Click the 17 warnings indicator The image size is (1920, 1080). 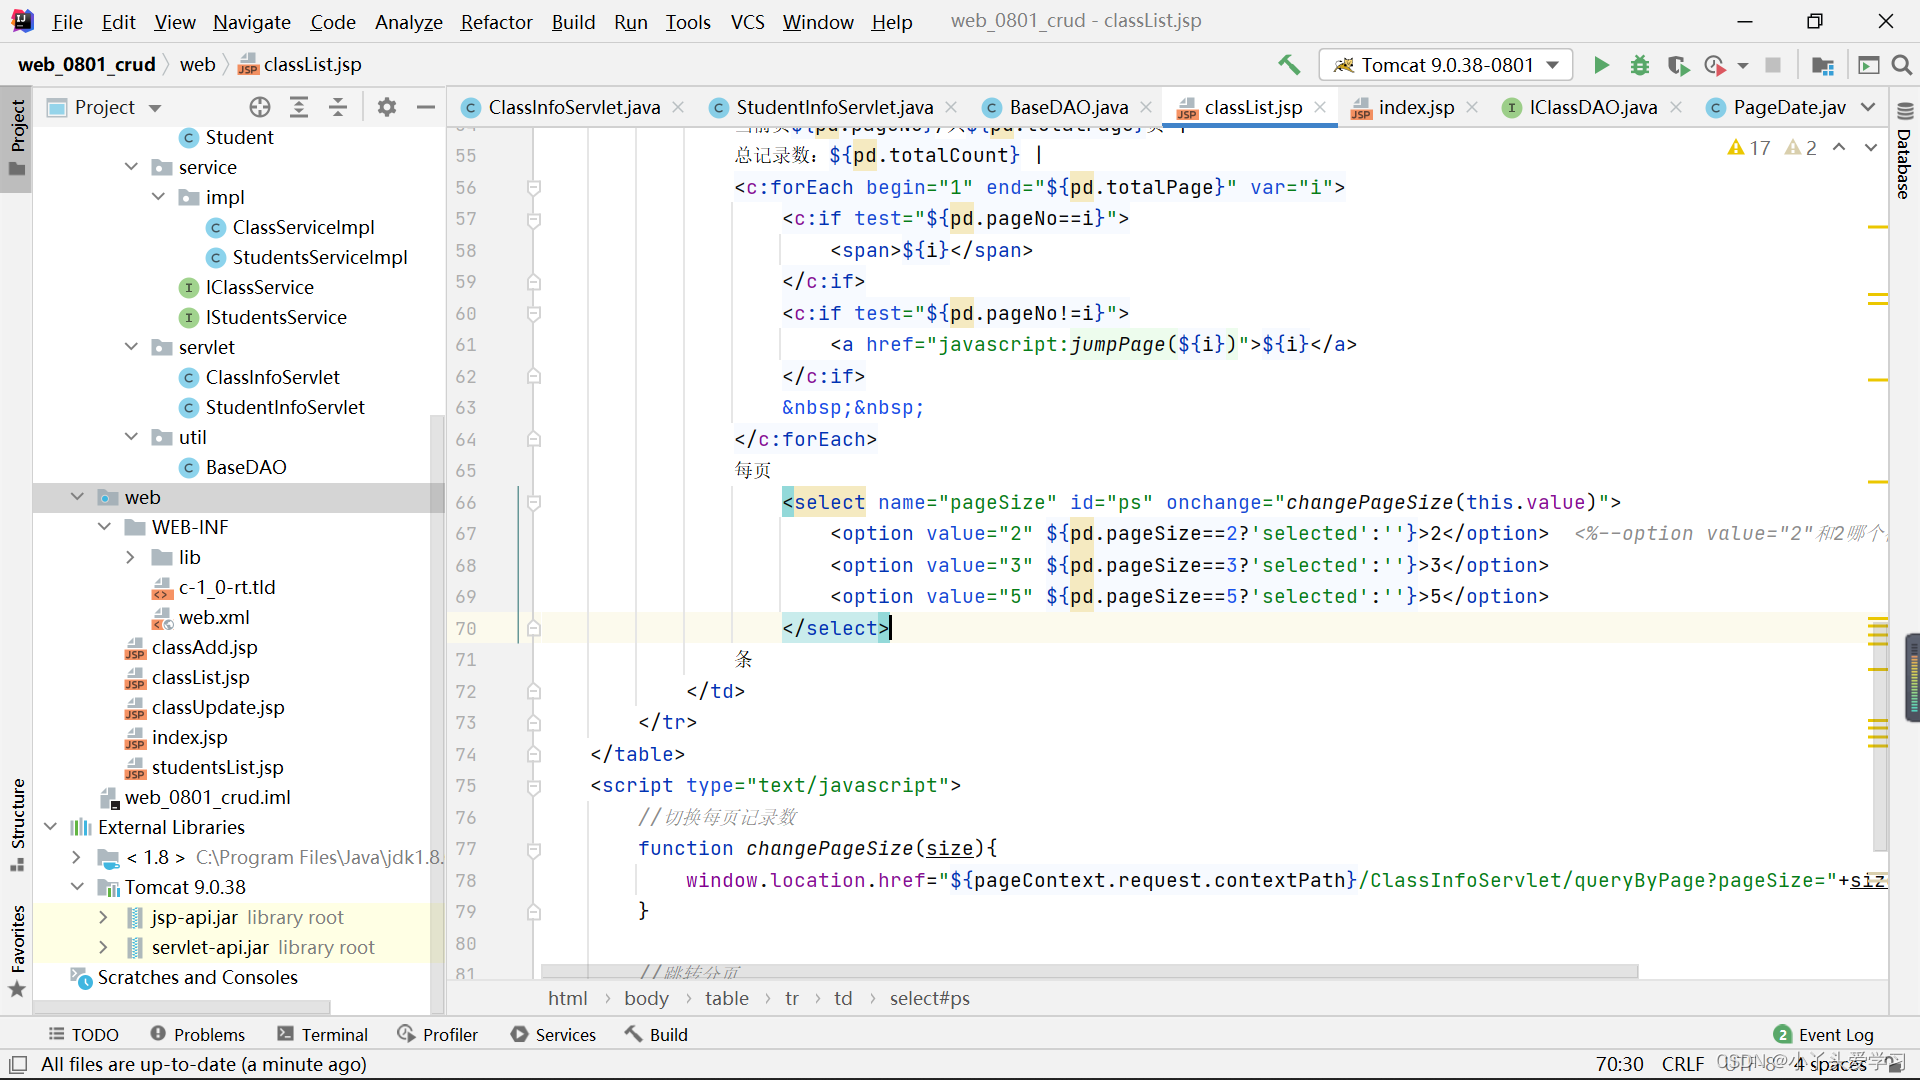pos(1749,148)
